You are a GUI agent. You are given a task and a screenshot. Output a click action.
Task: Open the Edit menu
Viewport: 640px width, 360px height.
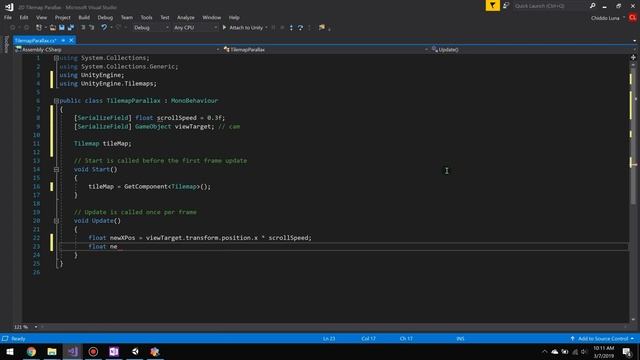click(24, 18)
